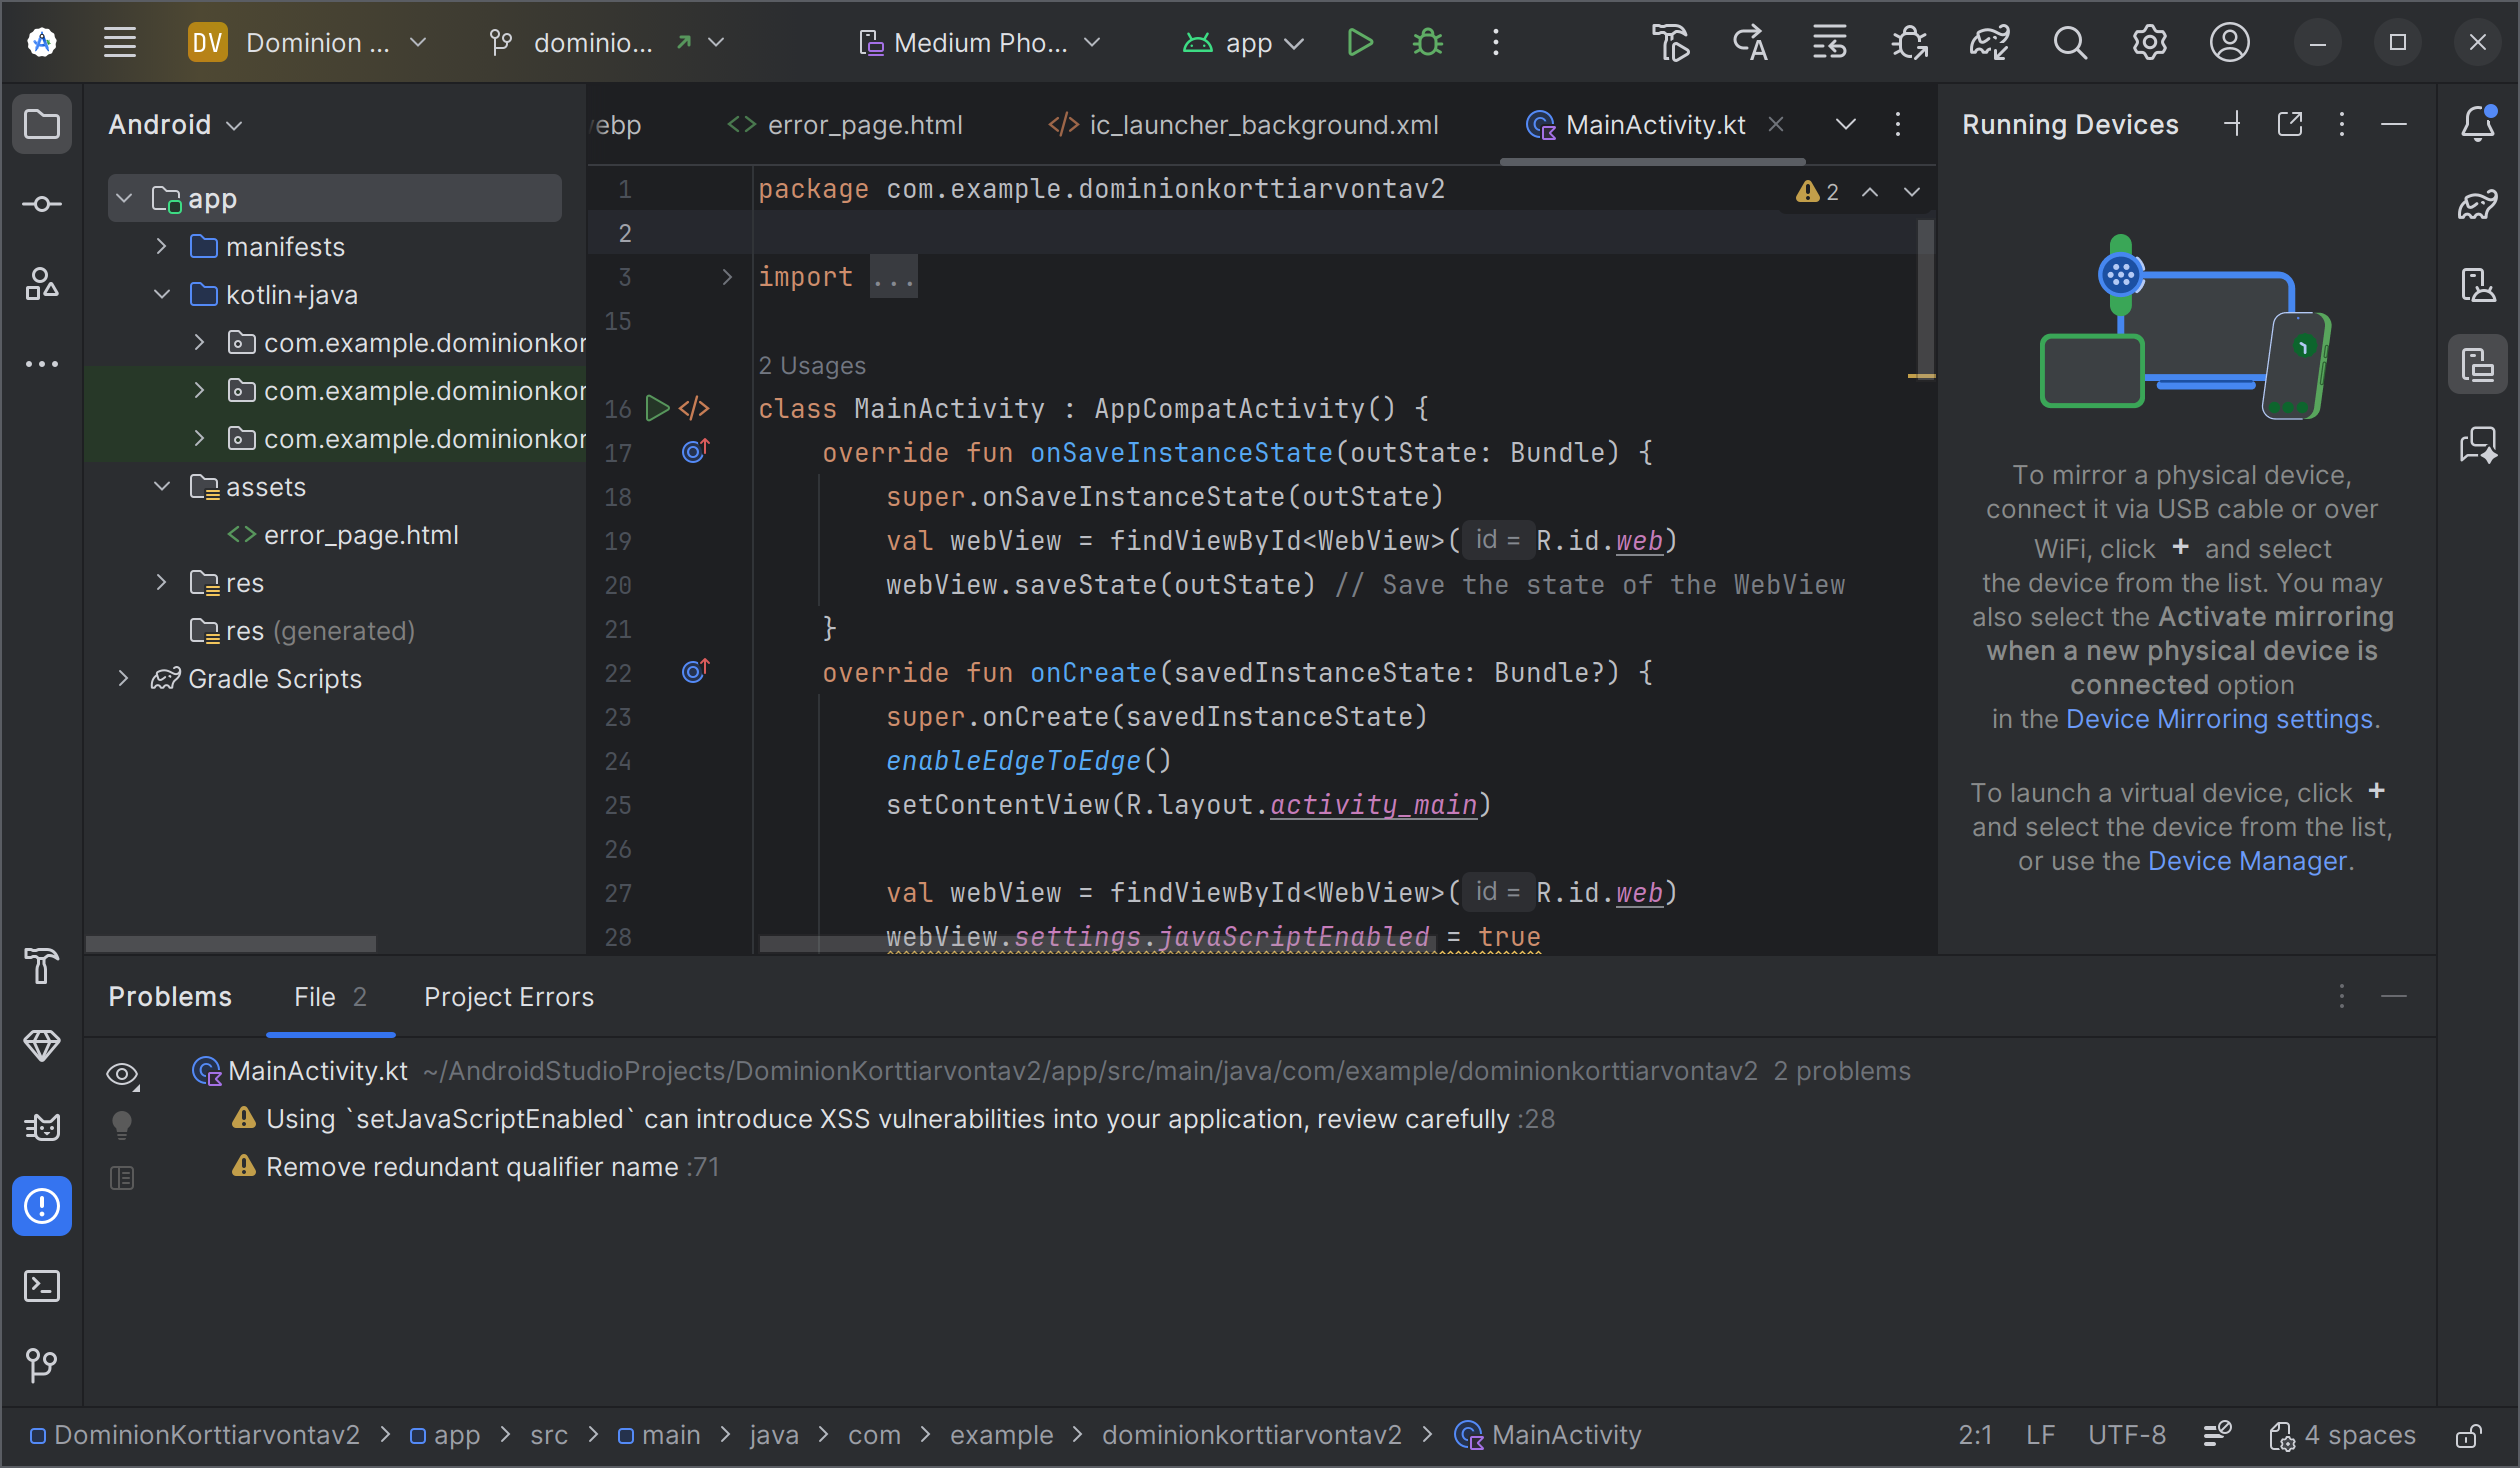
Task: Open the Device Mirroring settings link
Action: pos(2219,719)
